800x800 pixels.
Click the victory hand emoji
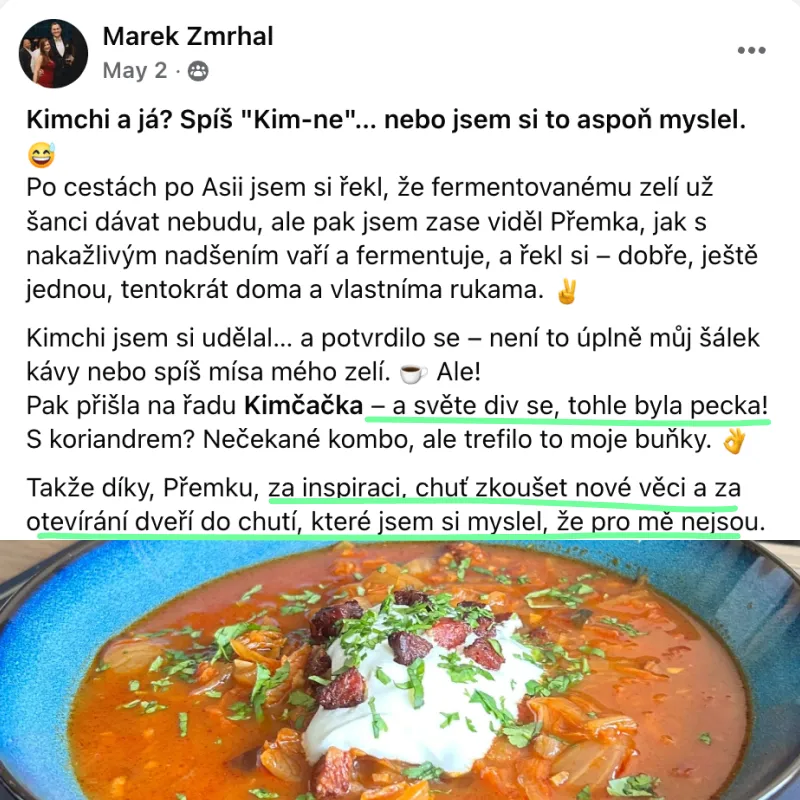click(567, 290)
